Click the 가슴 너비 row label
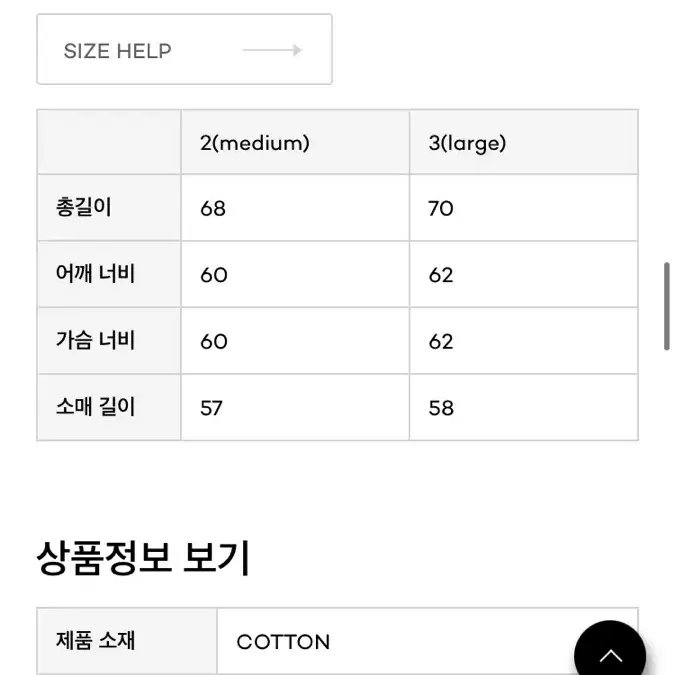This screenshot has width=675, height=675. click(x=96, y=341)
